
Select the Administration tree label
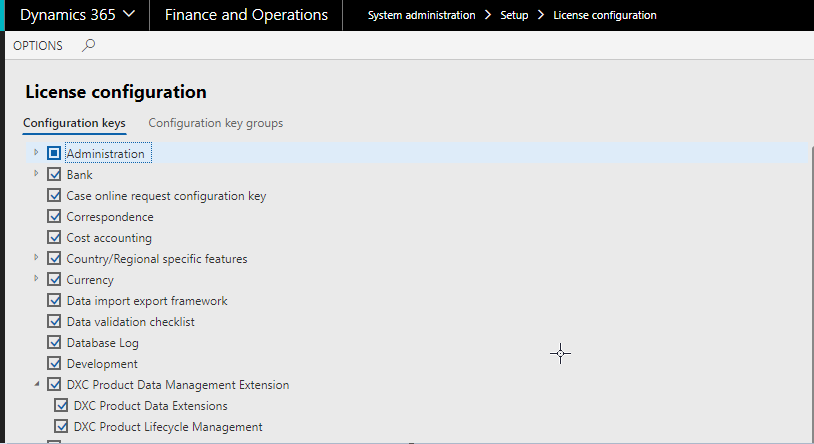tap(105, 154)
